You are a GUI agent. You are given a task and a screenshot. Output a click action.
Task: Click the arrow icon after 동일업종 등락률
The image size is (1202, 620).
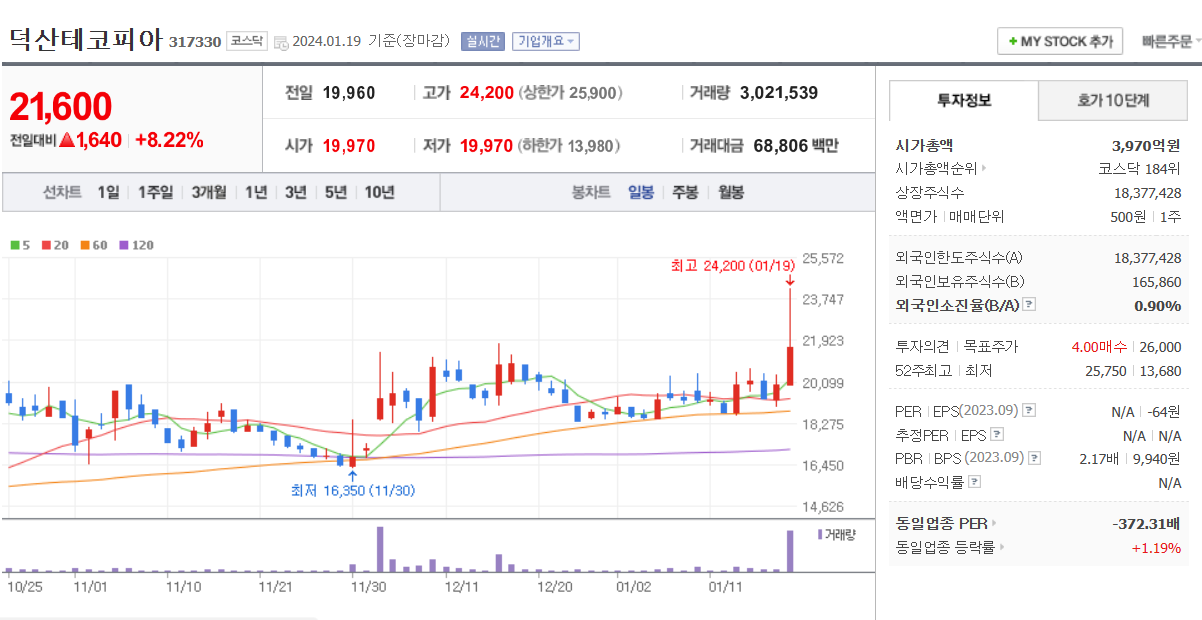click(1002, 547)
